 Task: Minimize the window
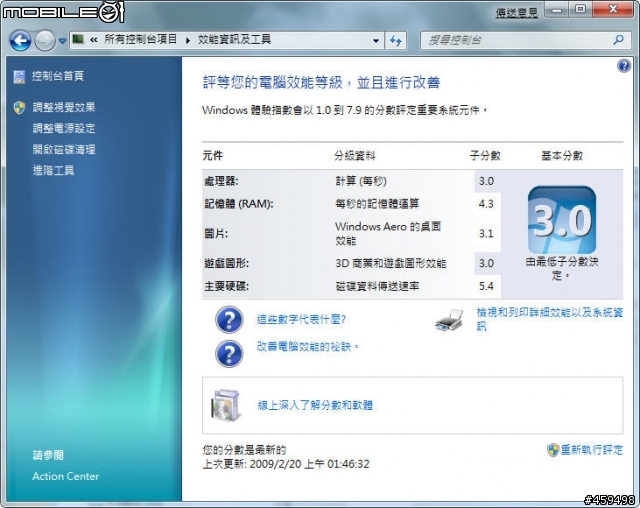coord(557,9)
